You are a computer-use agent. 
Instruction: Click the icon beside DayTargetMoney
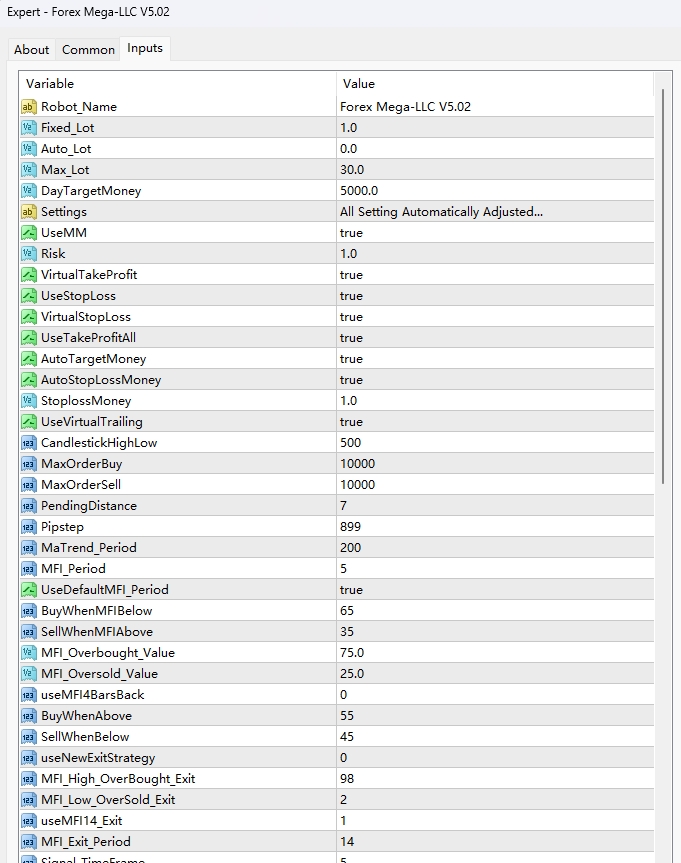tap(29, 190)
